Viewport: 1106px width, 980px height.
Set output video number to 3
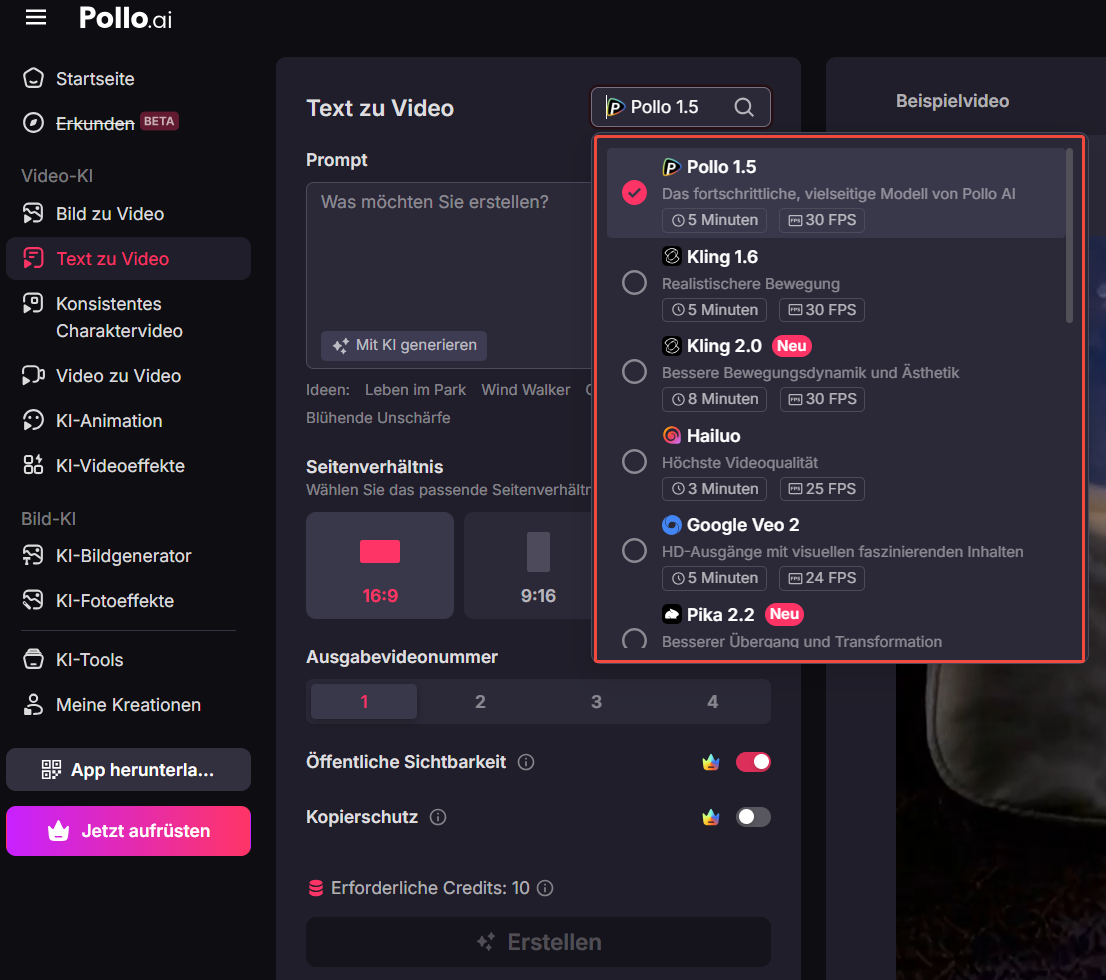597,701
